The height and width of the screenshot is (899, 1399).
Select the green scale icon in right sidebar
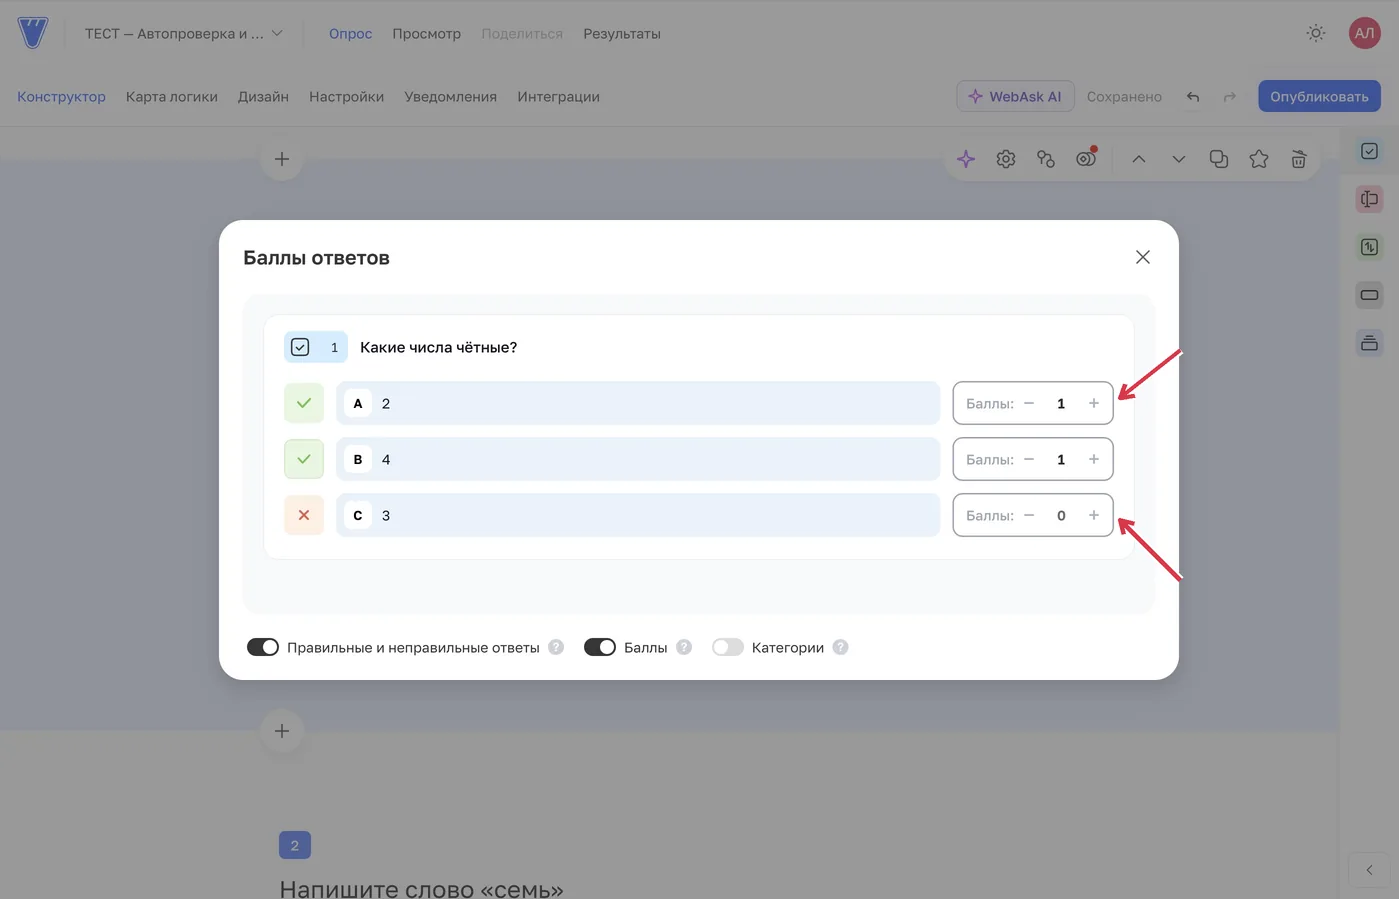click(x=1370, y=247)
